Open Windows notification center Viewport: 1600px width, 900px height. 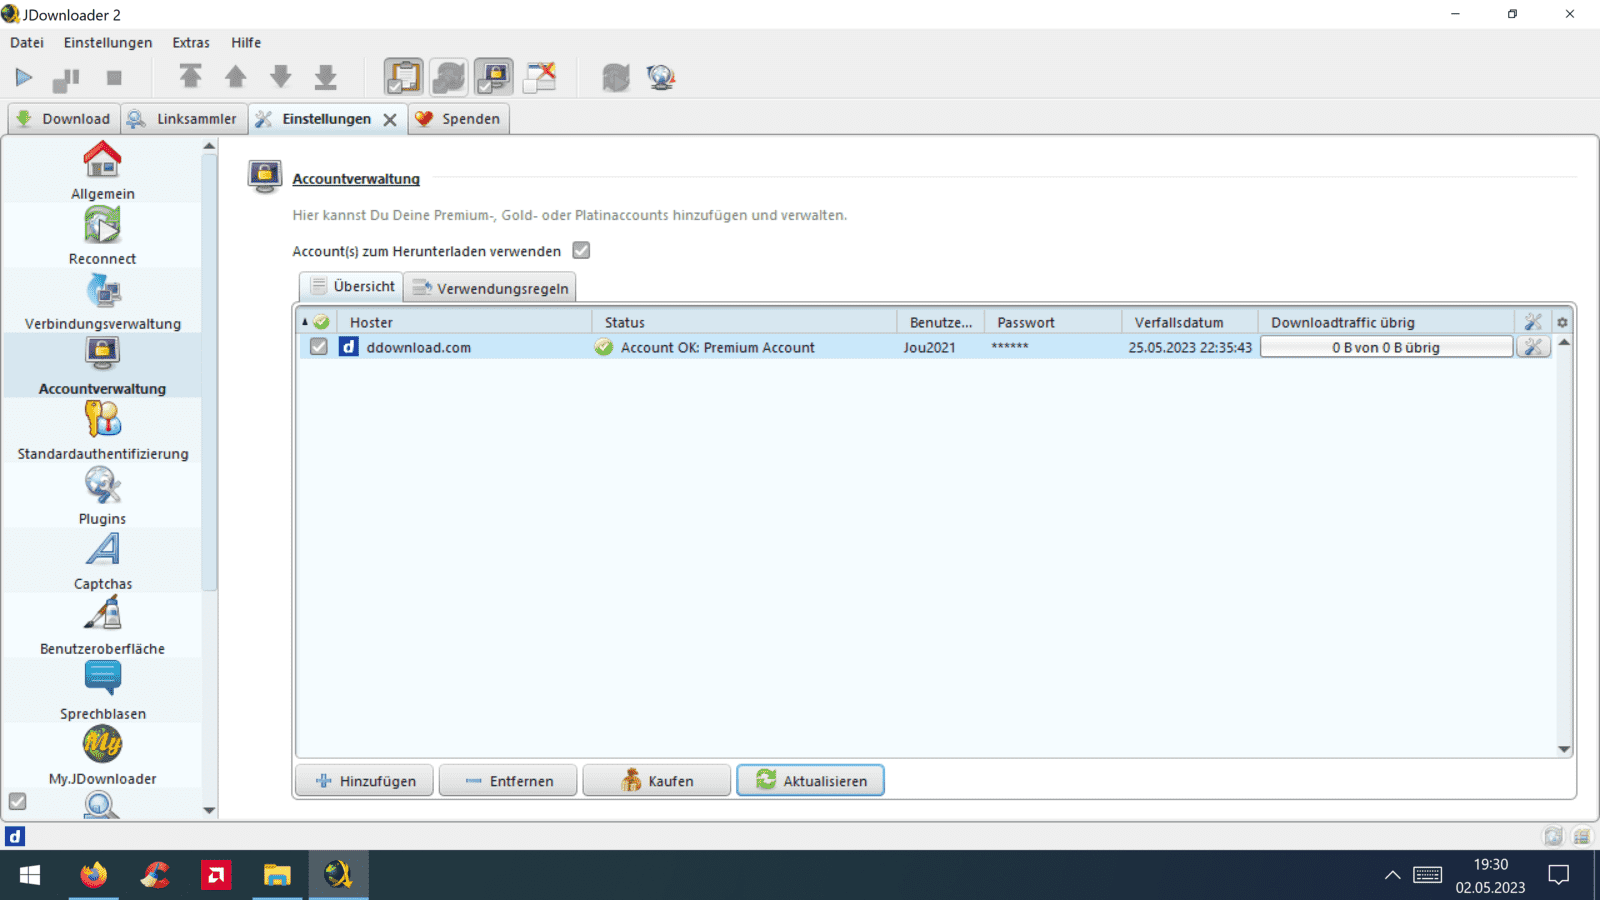(1558, 875)
